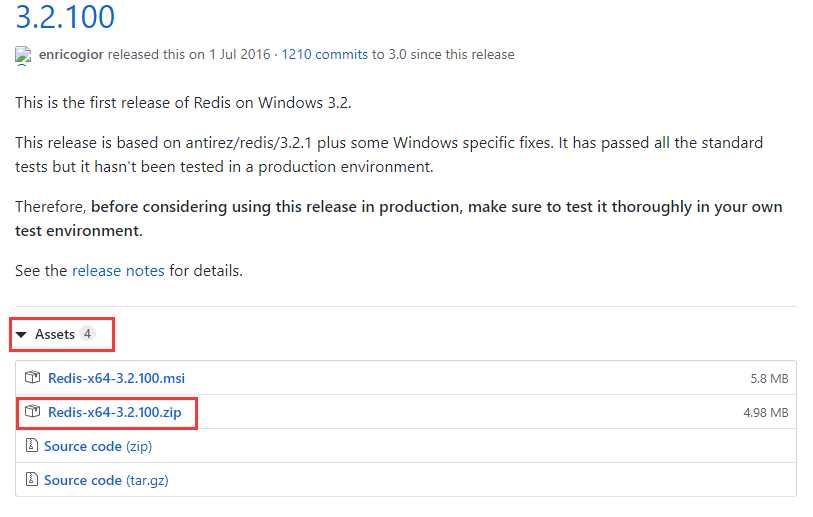Click the 5.8 MB file size

coord(769,379)
